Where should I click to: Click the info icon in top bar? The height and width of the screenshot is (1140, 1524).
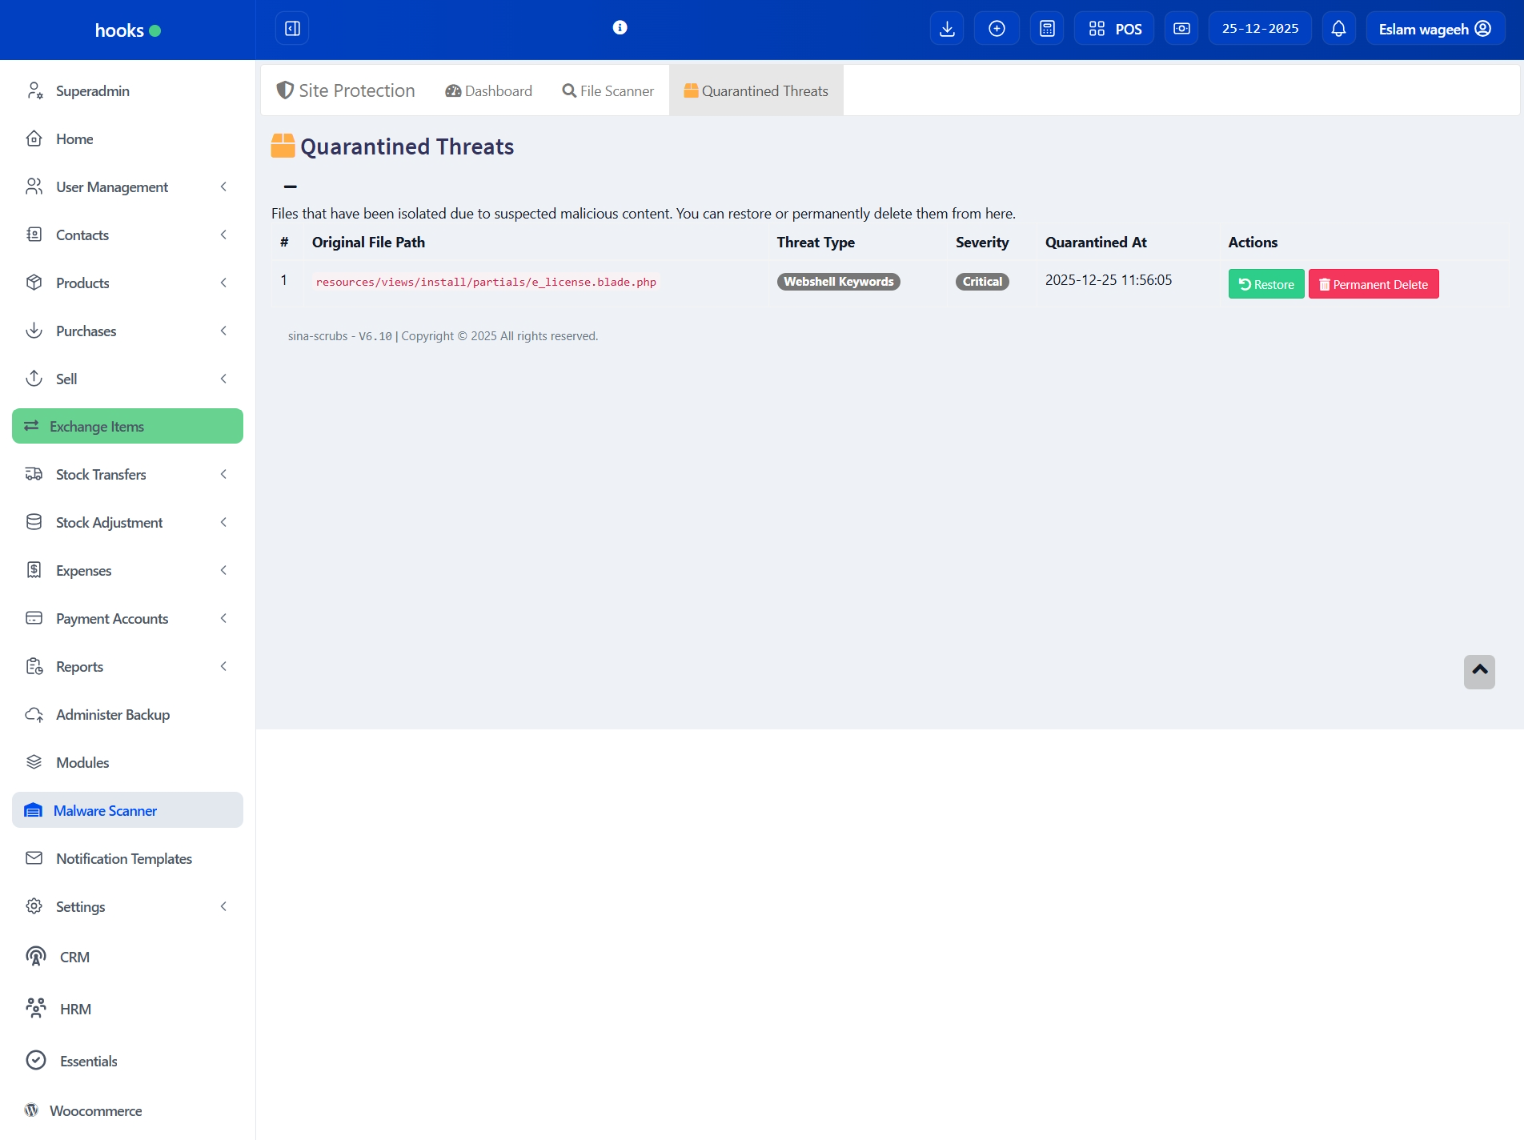620,28
